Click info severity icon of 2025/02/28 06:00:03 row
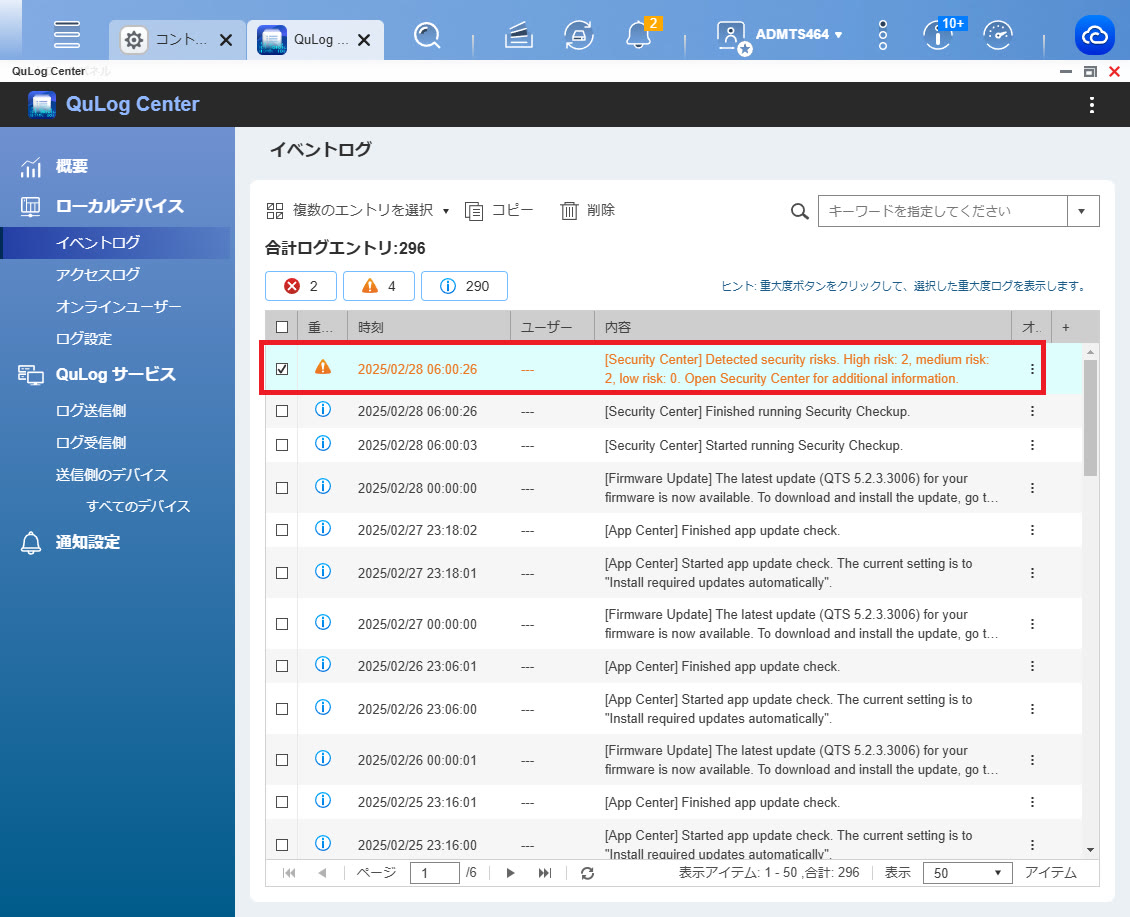1130x917 pixels. pos(323,443)
